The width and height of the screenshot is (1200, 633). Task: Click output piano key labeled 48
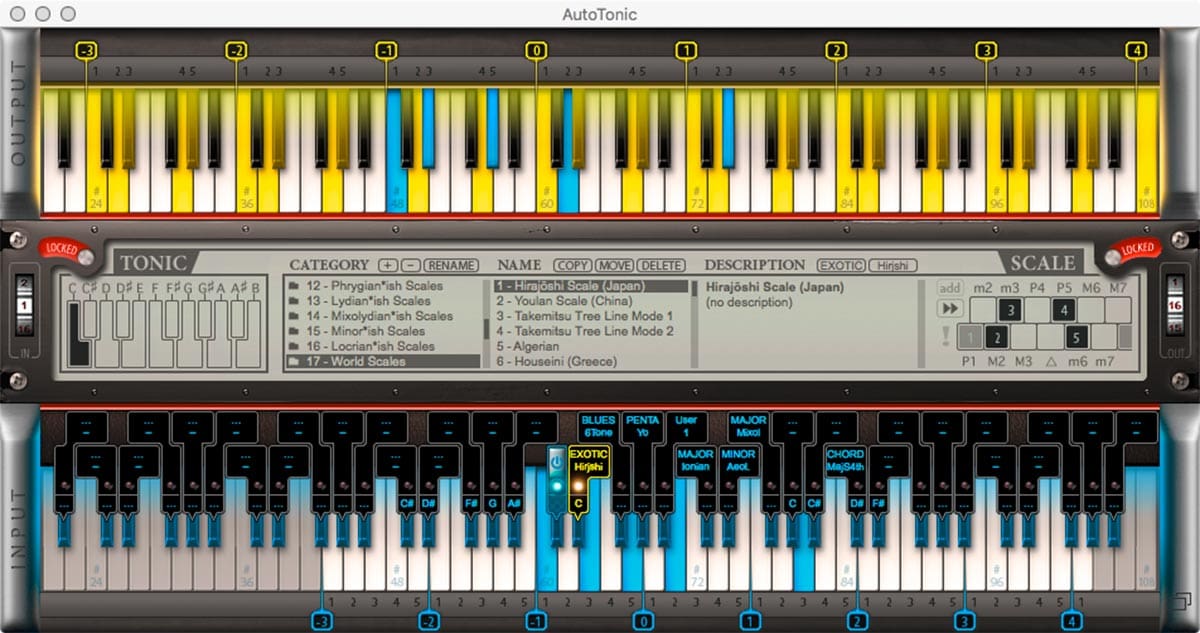tap(396, 150)
